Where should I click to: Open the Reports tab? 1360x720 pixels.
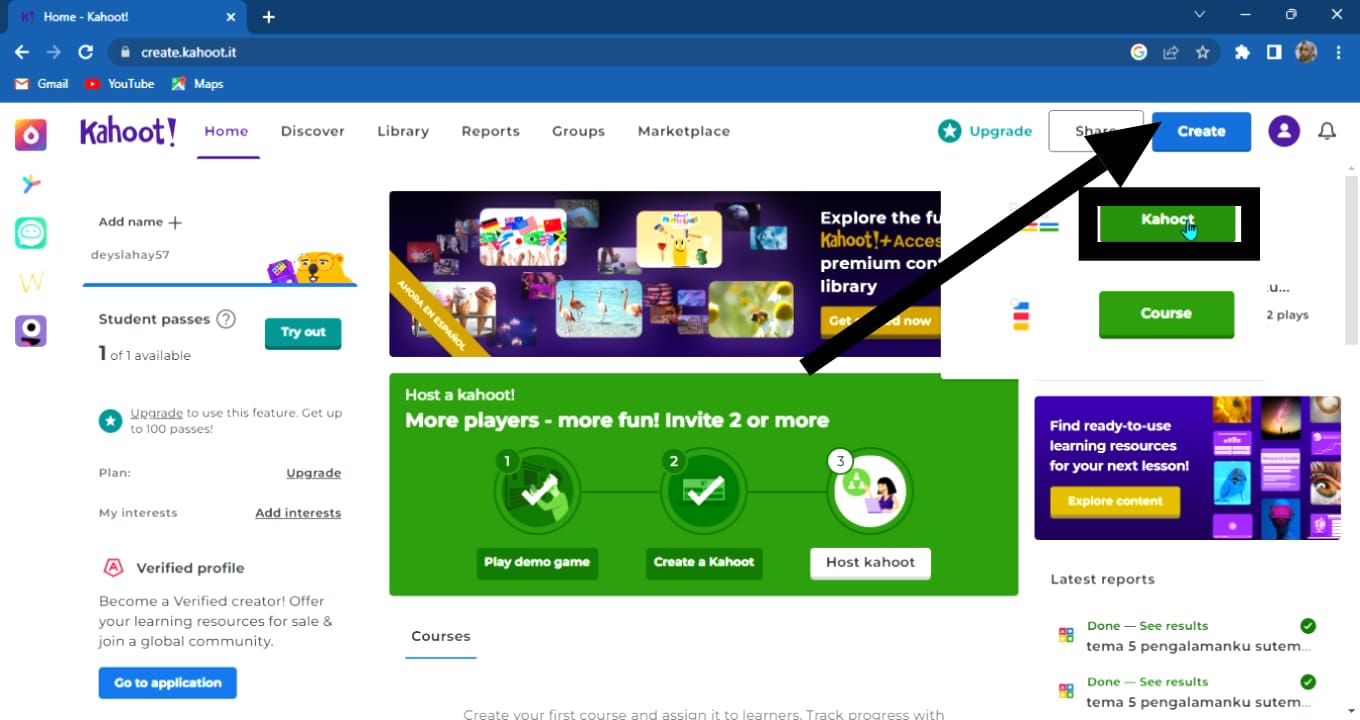point(490,131)
